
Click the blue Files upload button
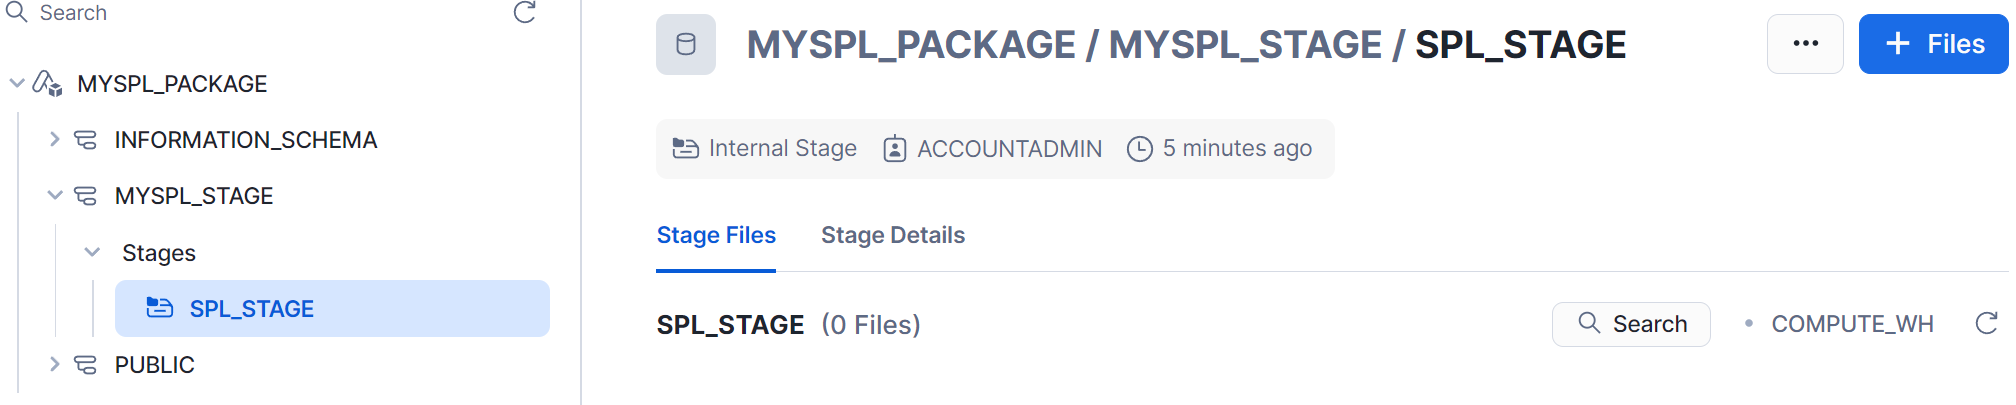(1934, 44)
